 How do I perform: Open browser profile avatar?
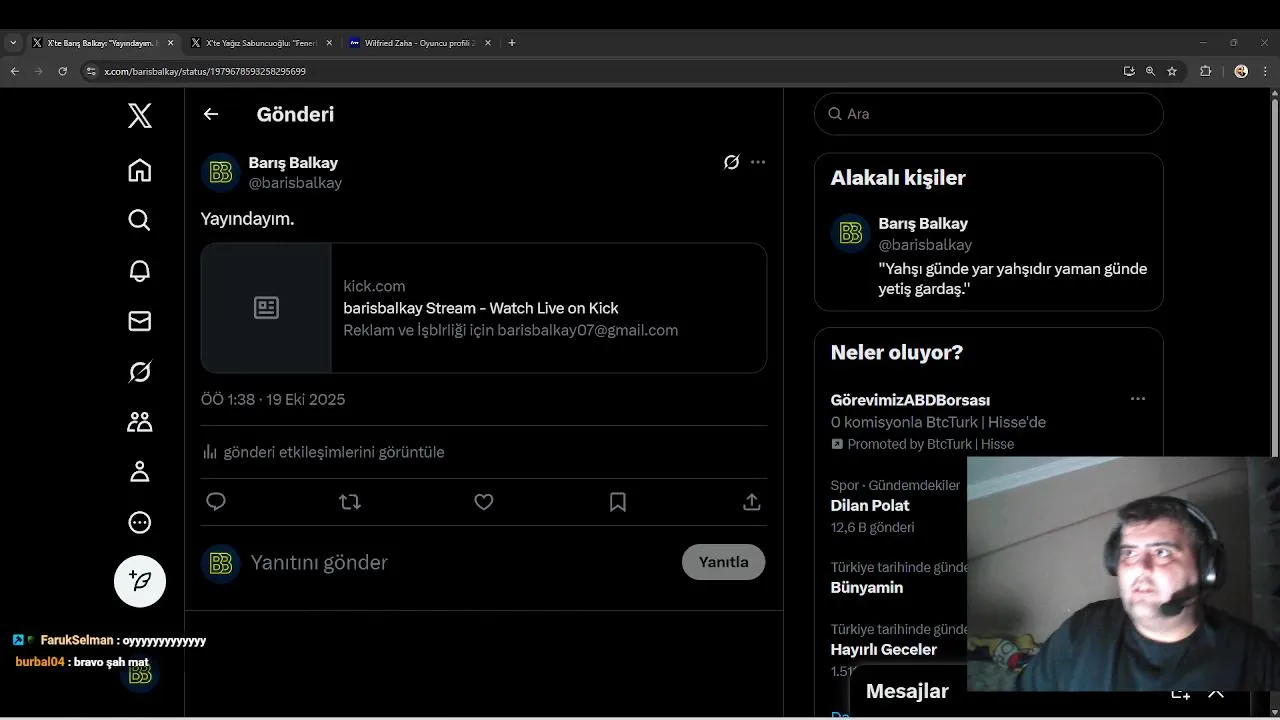pyautogui.click(x=1241, y=71)
